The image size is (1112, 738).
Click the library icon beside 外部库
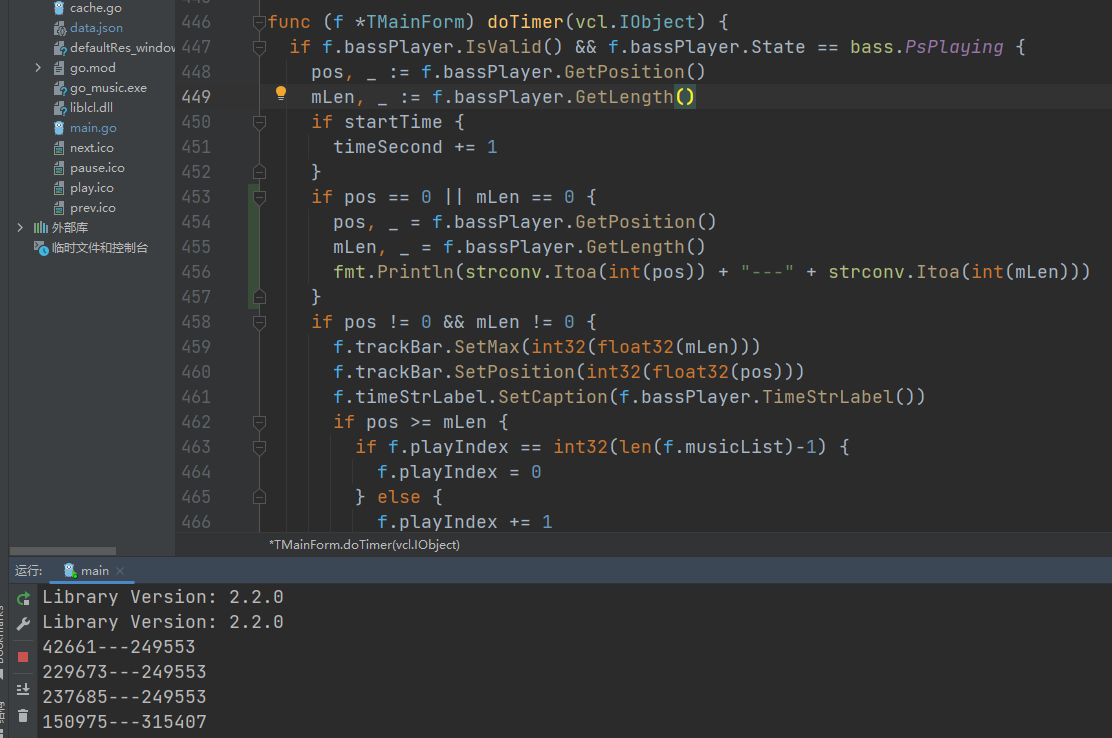(41, 228)
